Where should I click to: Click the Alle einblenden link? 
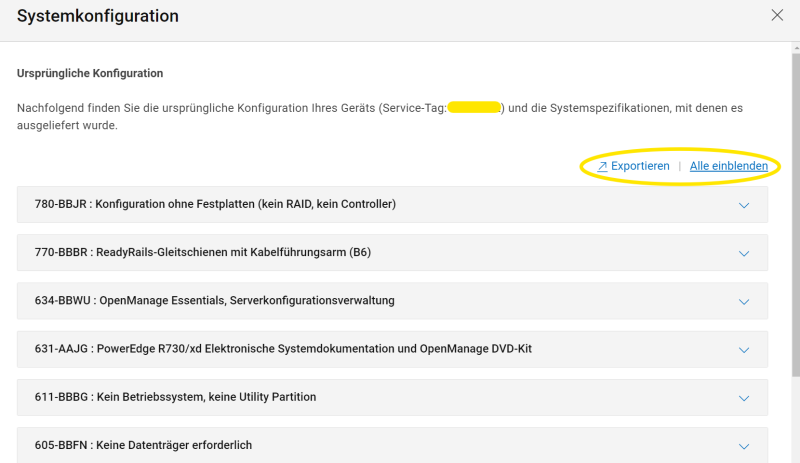click(x=729, y=166)
